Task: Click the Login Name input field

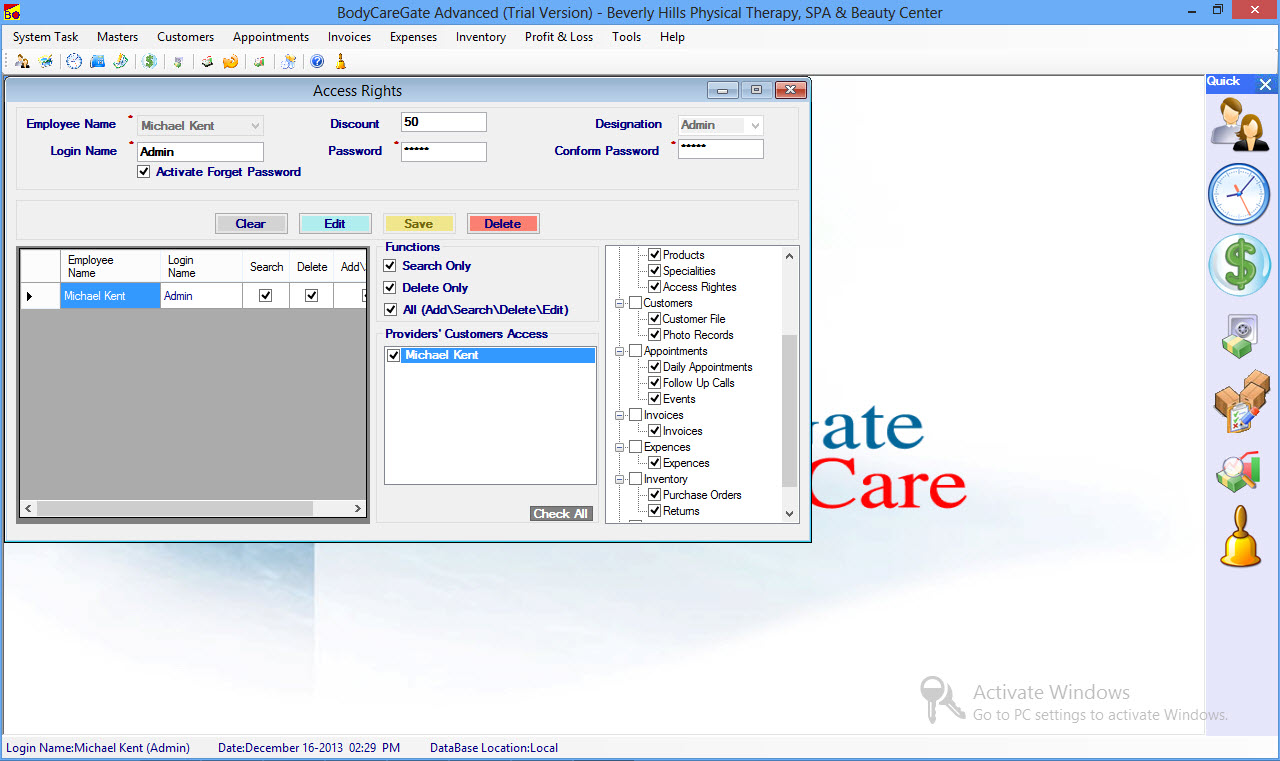Action: (x=200, y=152)
